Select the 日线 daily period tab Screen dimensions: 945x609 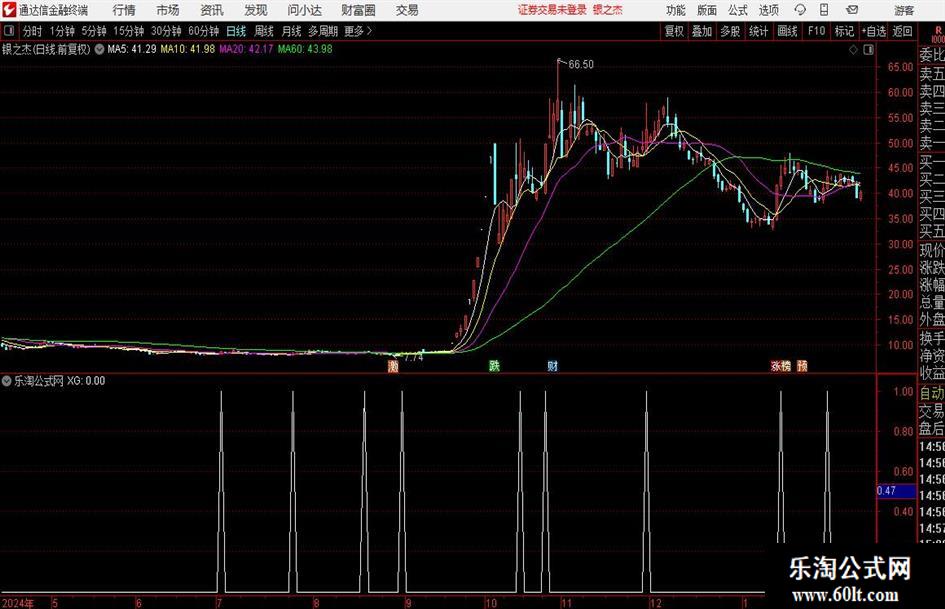click(236, 31)
